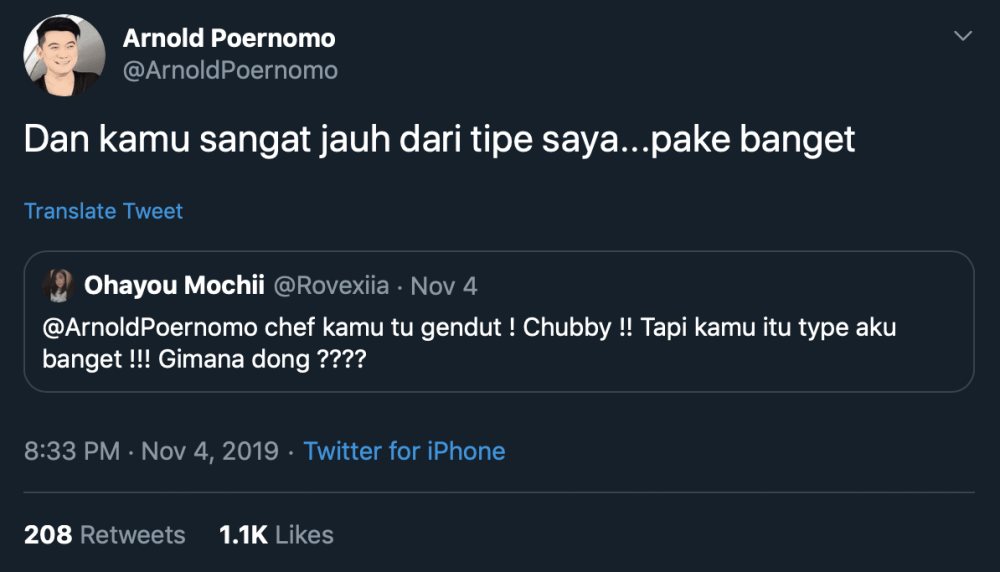Screen dimensions: 1000x572
Task: Click the "Likes" label beside 1.1K
Action: (304, 535)
